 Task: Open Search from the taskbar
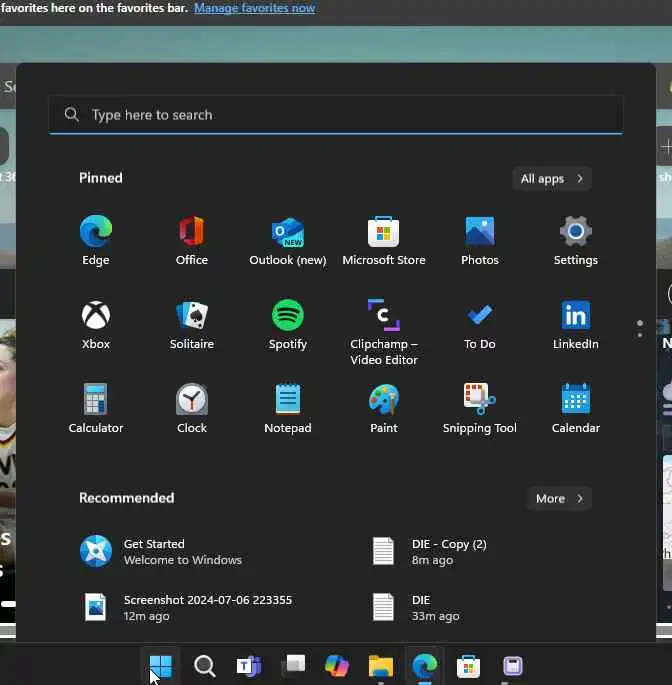(x=204, y=666)
